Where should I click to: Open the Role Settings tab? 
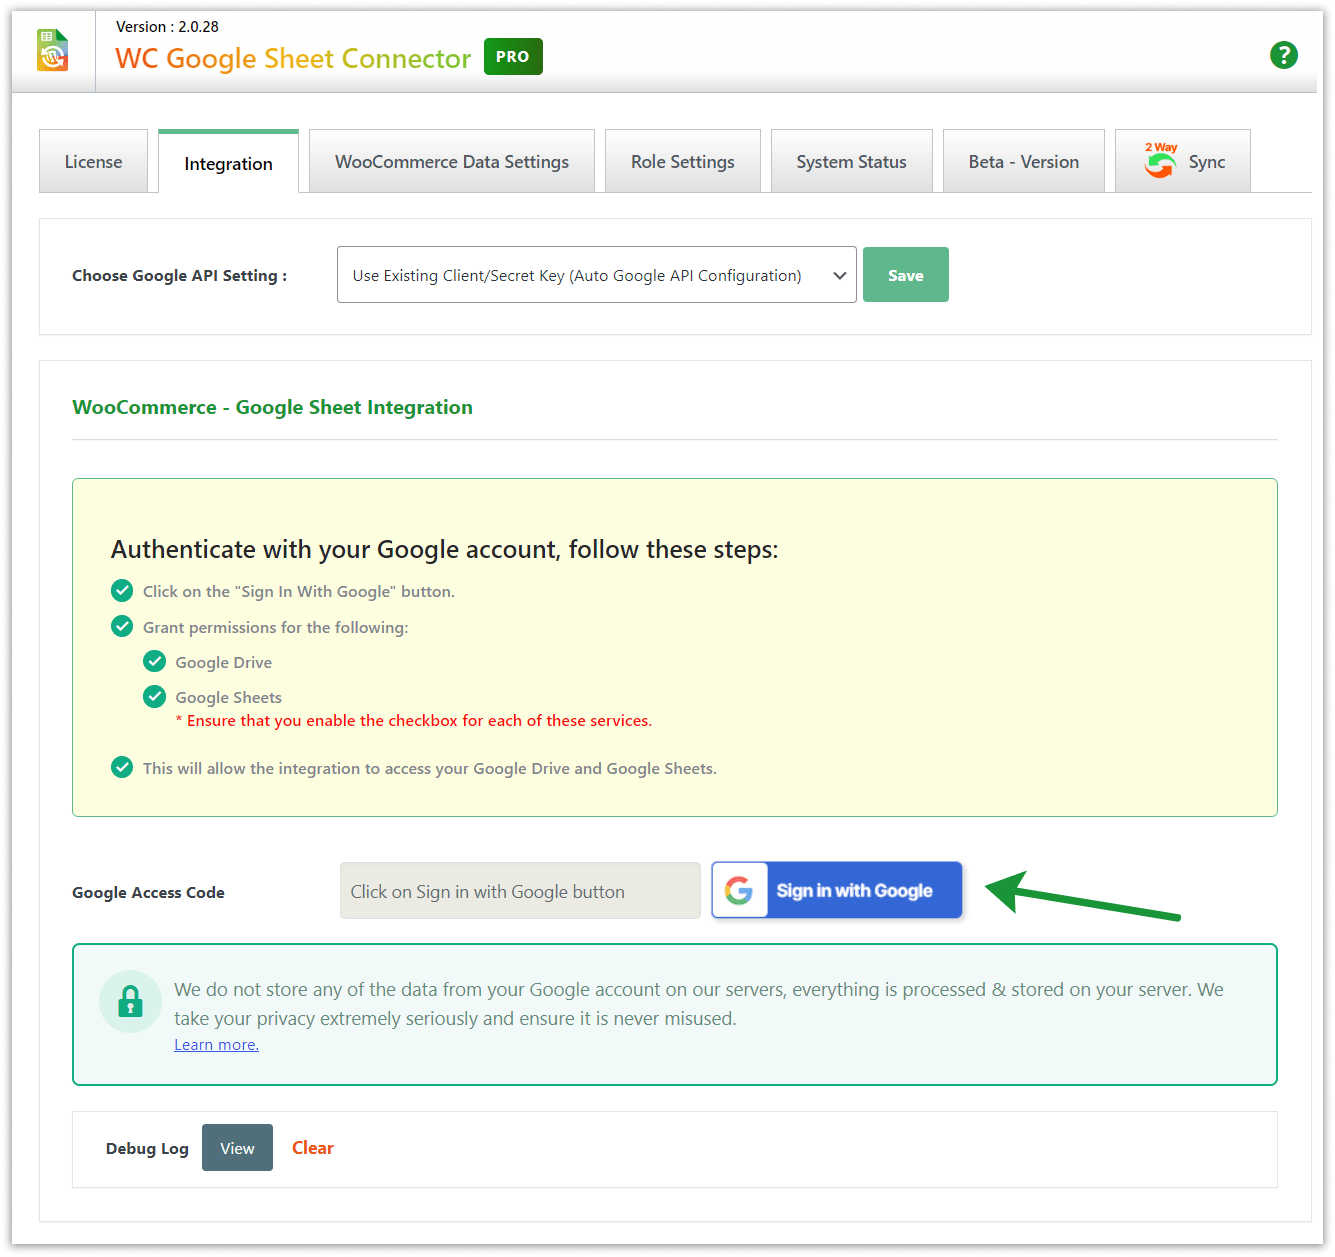(x=682, y=161)
